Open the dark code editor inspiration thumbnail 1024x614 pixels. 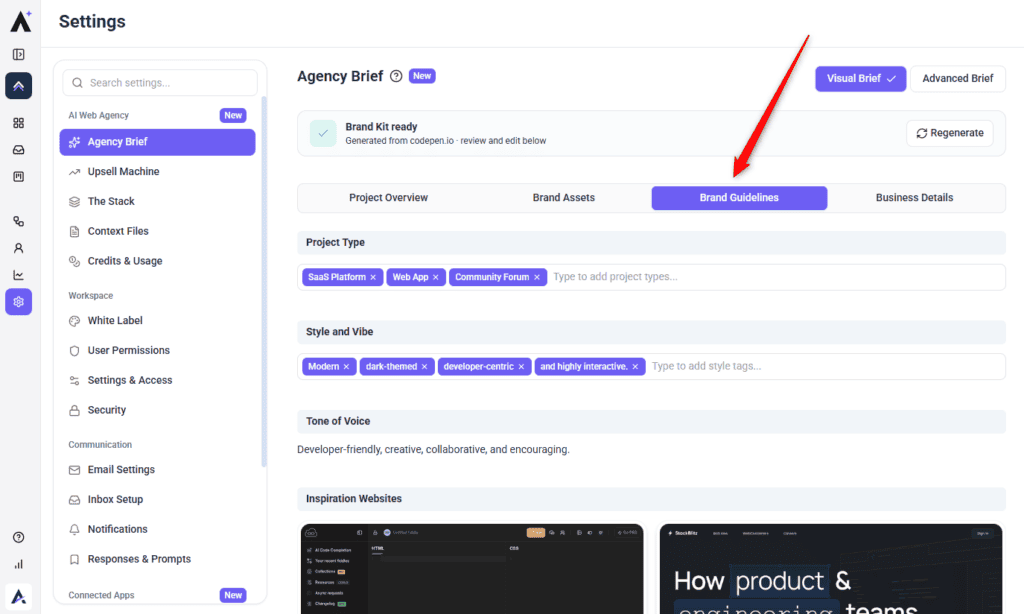point(472,568)
